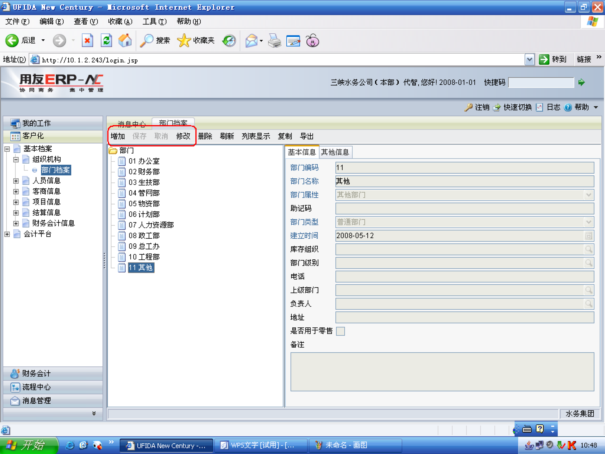The height and width of the screenshot is (454, 605).
Task: Click the IE Back arrow icon
Action: click(x=12, y=40)
